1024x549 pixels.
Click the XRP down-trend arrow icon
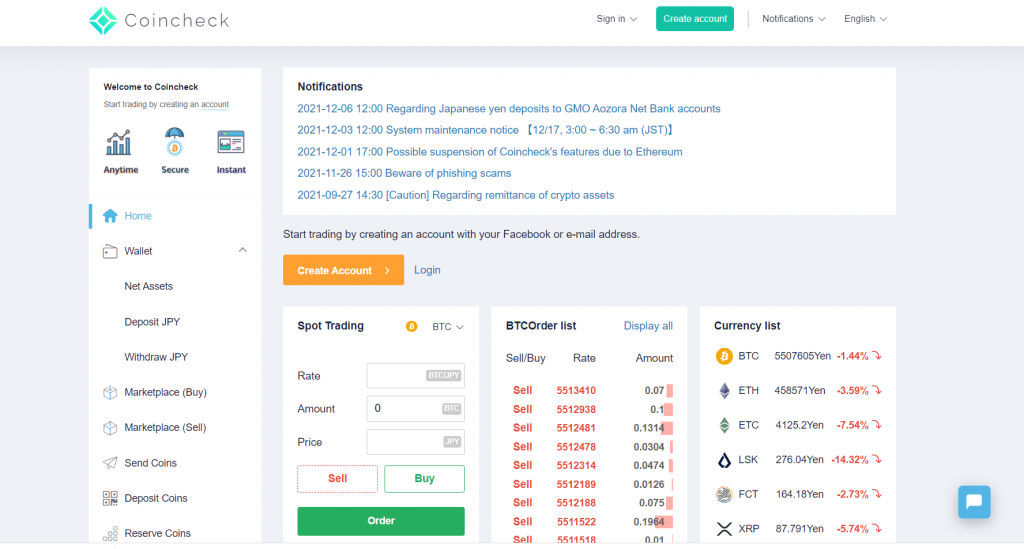tap(877, 528)
